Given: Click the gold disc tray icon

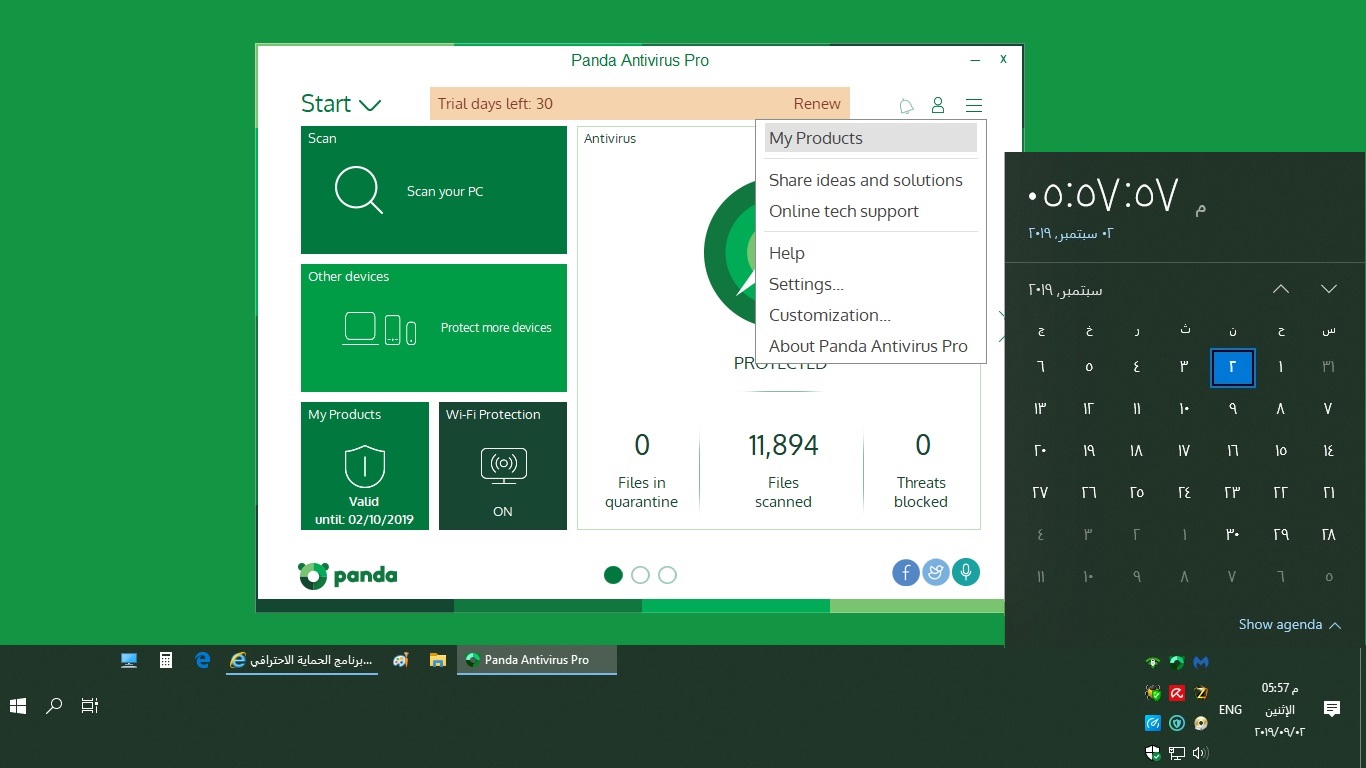Looking at the screenshot, I should 1201,722.
